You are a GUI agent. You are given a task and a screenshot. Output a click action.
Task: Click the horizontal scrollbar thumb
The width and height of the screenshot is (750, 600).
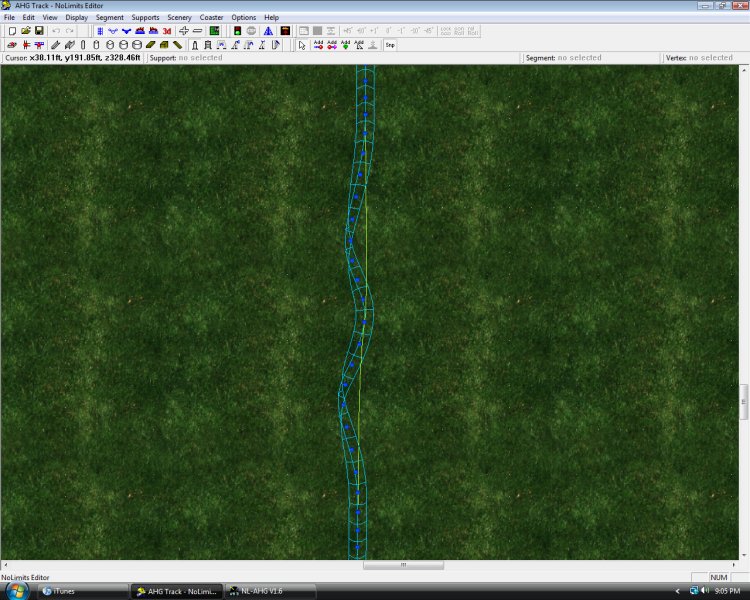coord(403,565)
